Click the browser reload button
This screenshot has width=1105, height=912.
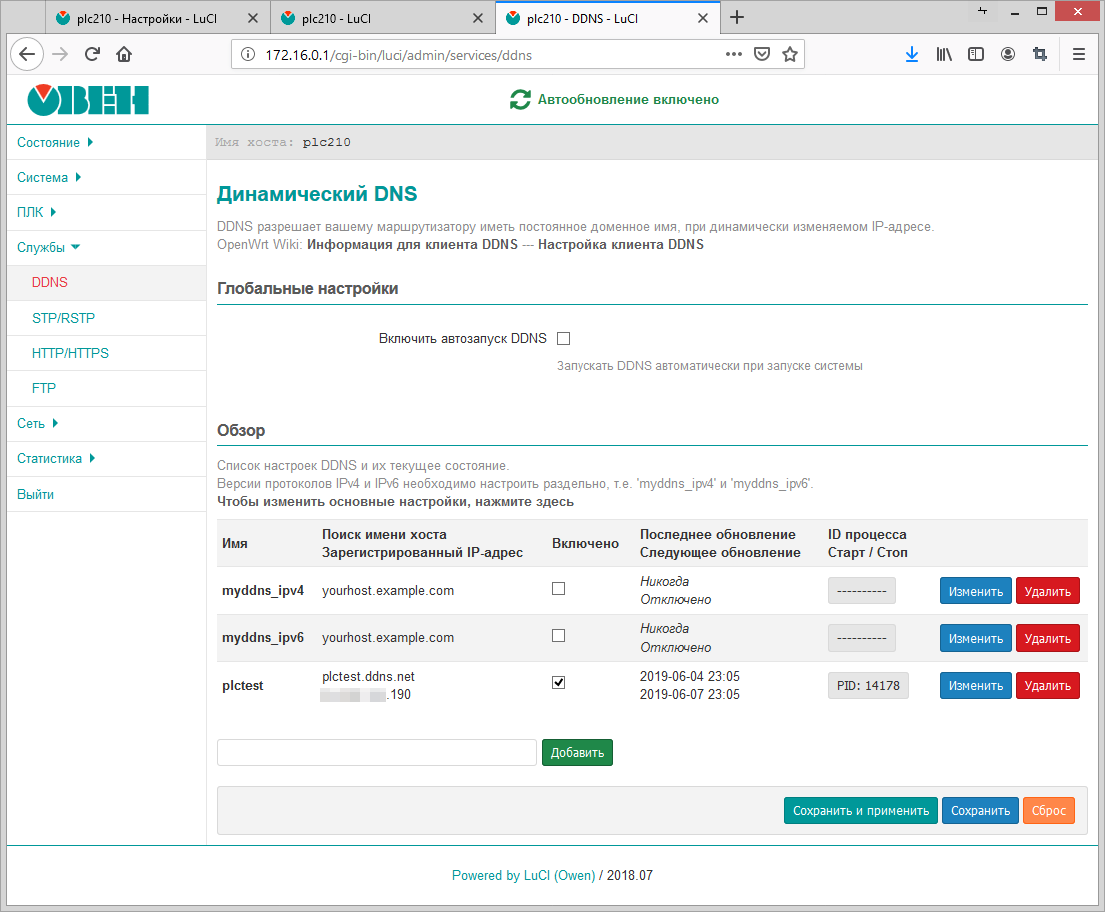[92, 55]
